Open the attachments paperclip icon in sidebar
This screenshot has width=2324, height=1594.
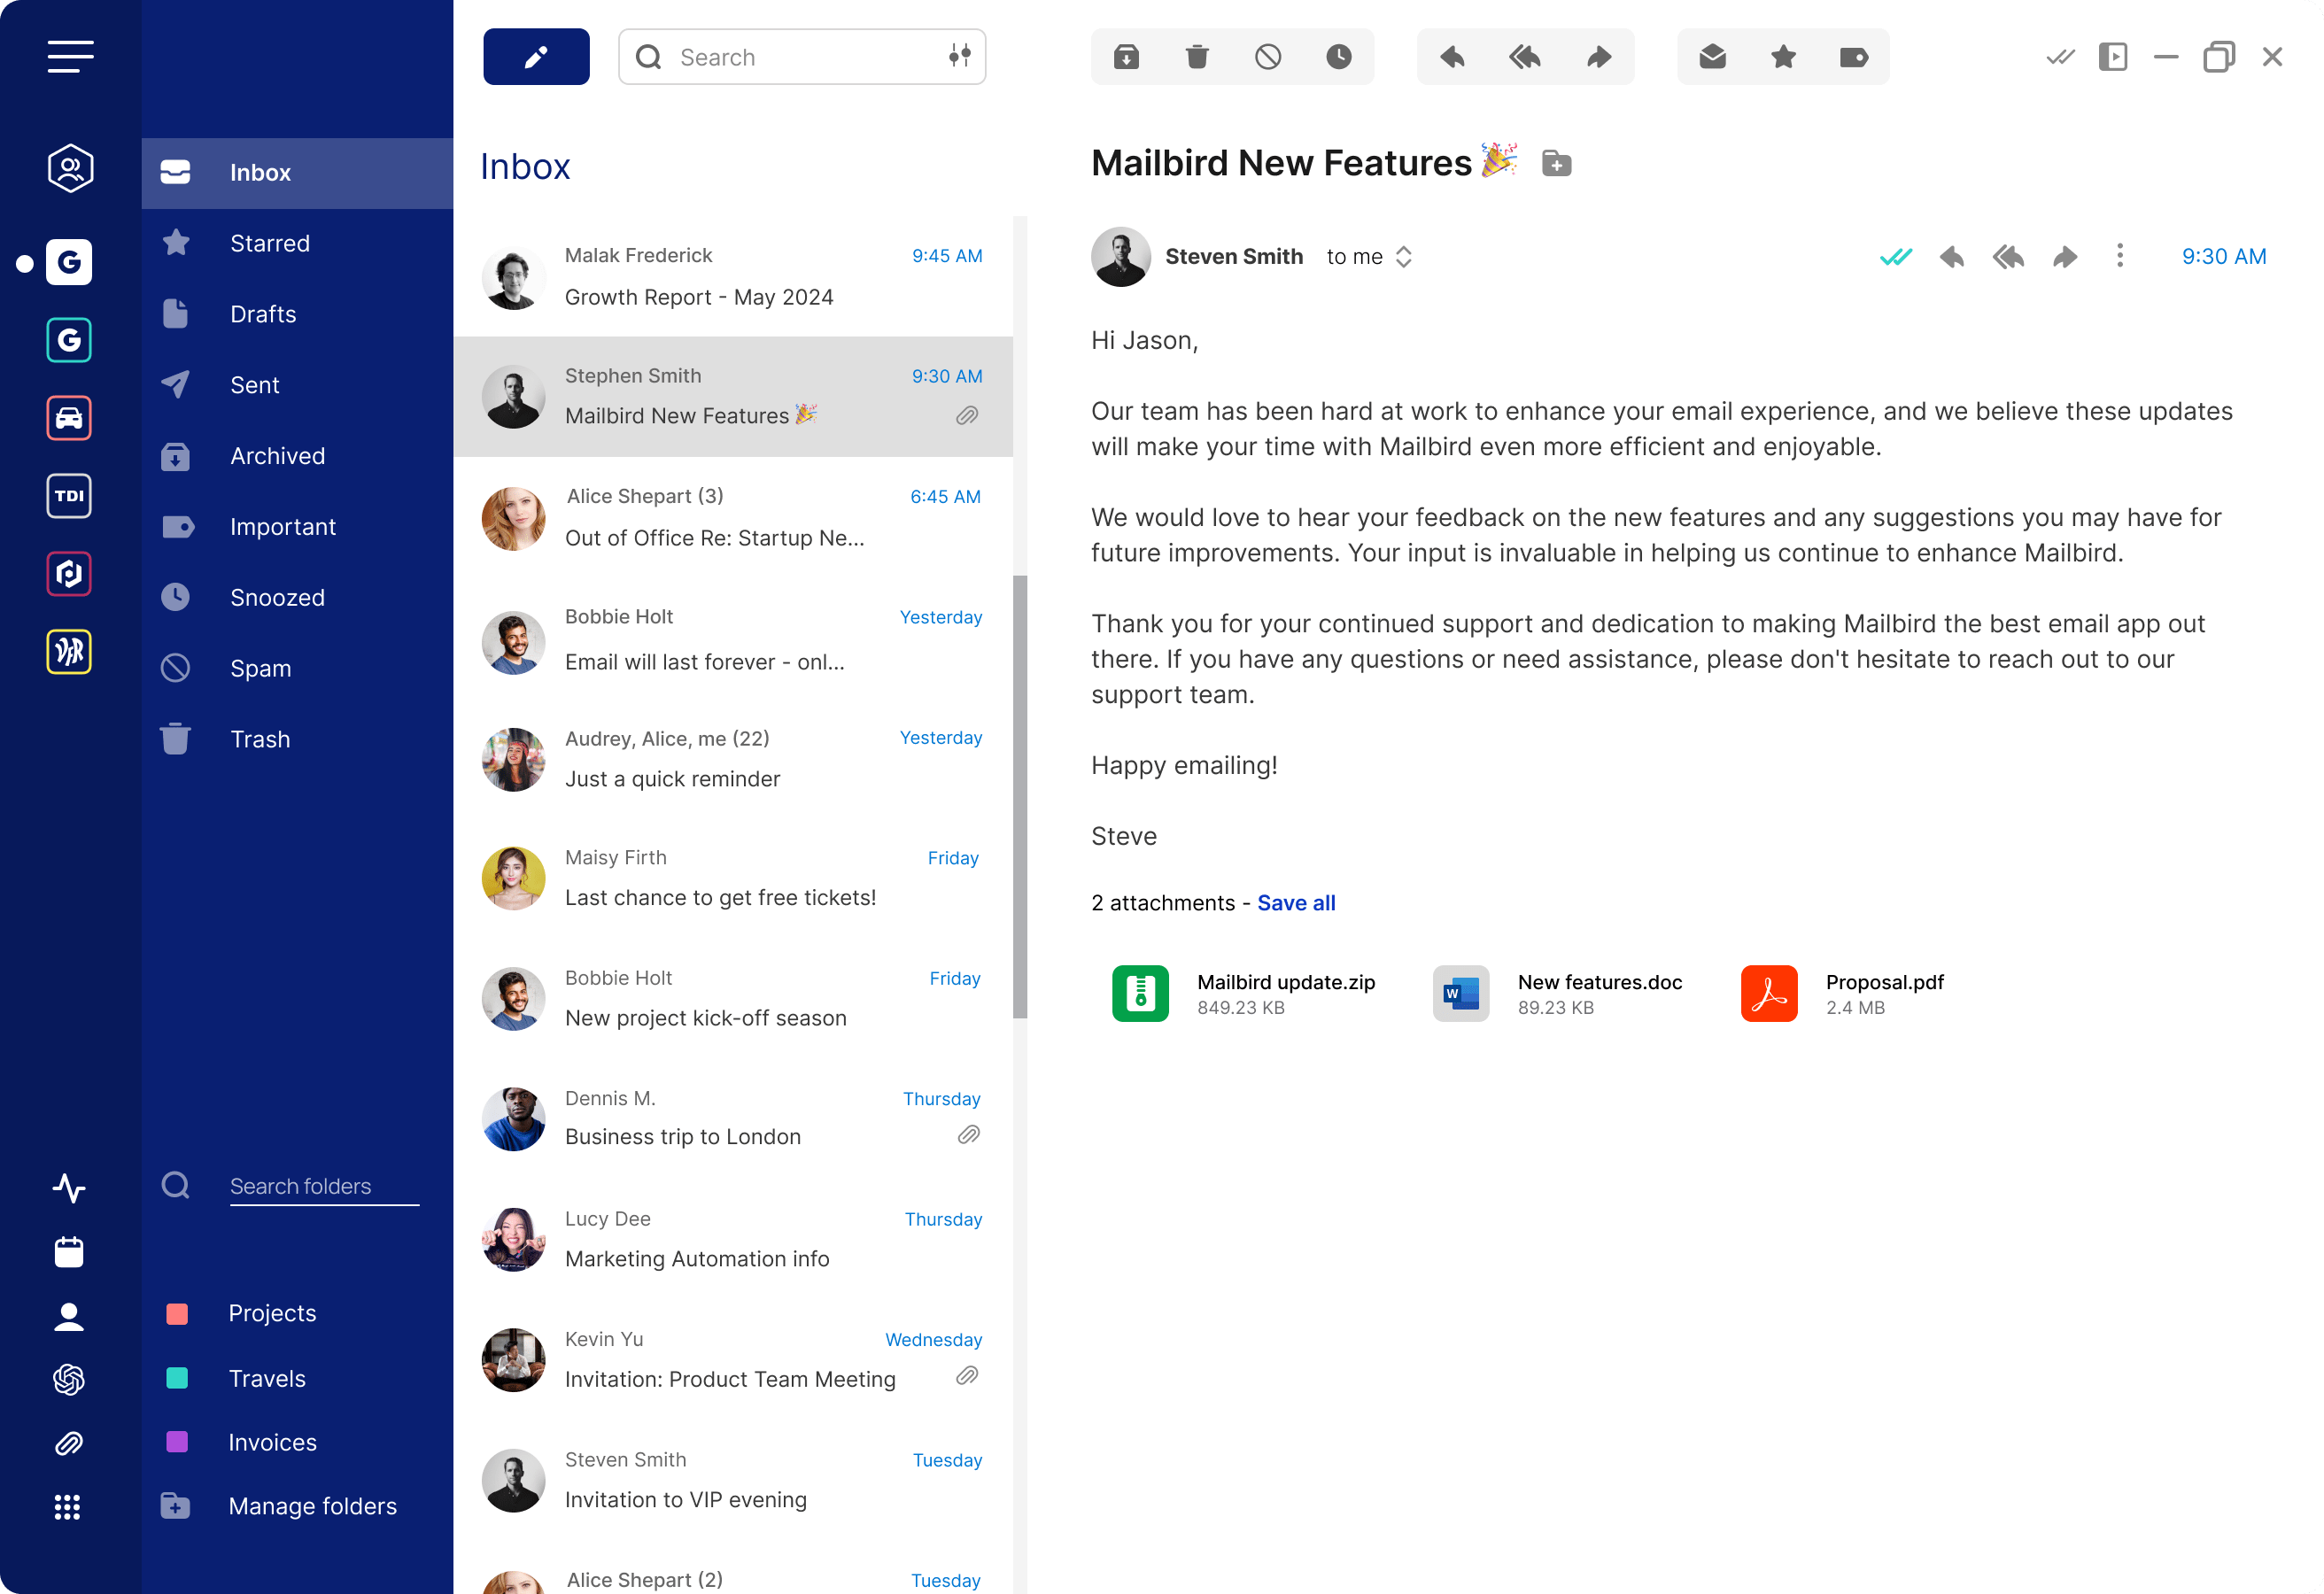[x=69, y=1443]
